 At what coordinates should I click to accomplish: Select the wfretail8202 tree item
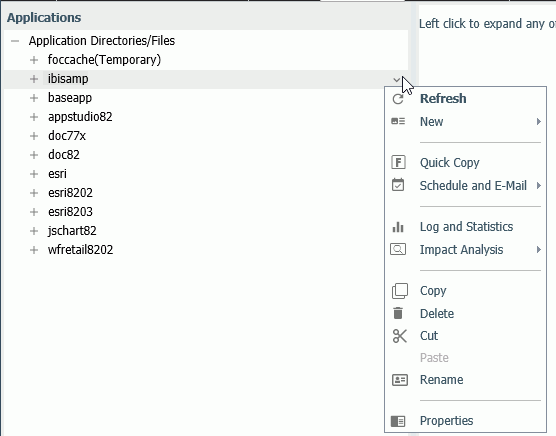point(80,250)
